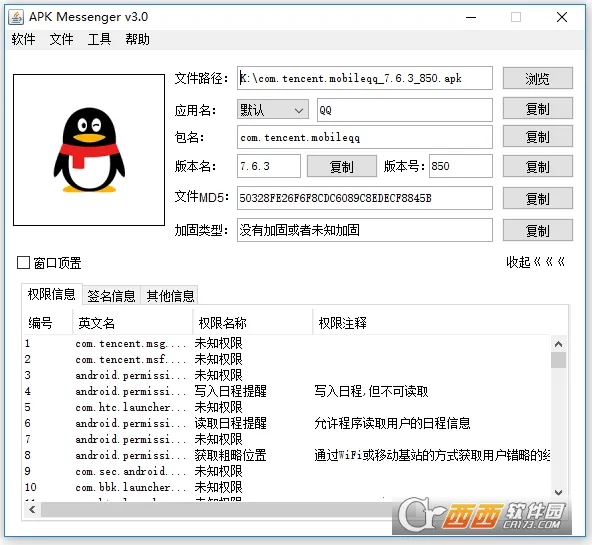Screen dimensions: 592x545
Task: Open the 软件 menu
Action: click(x=23, y=39)
